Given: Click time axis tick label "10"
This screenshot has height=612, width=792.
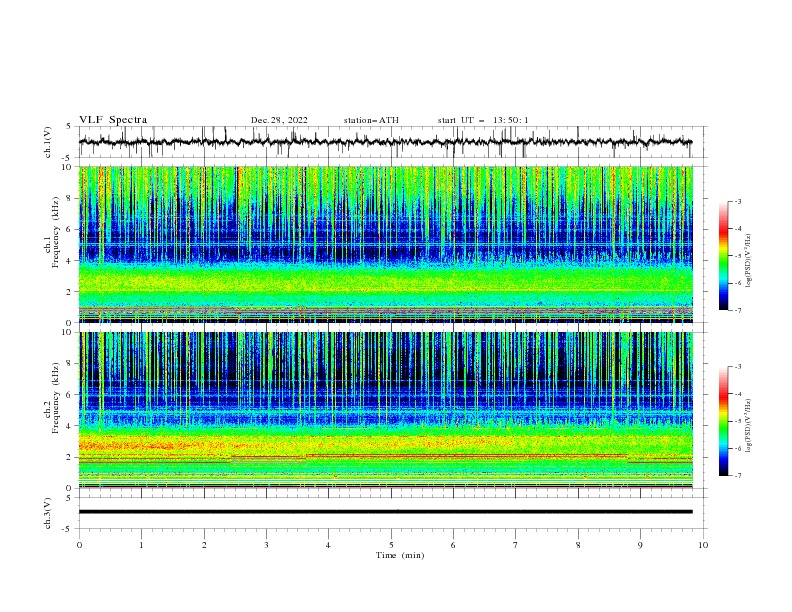Looking at the screenshot, I should (x=703, y=545).
